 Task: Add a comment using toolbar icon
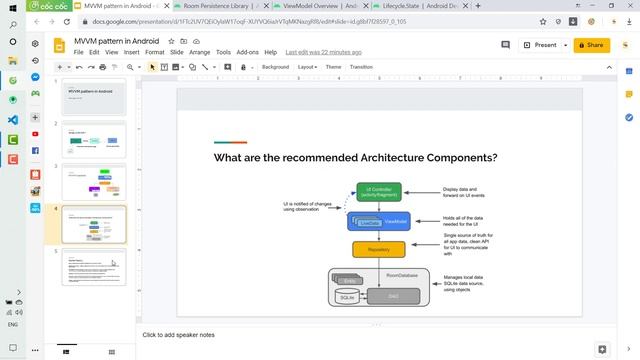[x=228, y=67]
